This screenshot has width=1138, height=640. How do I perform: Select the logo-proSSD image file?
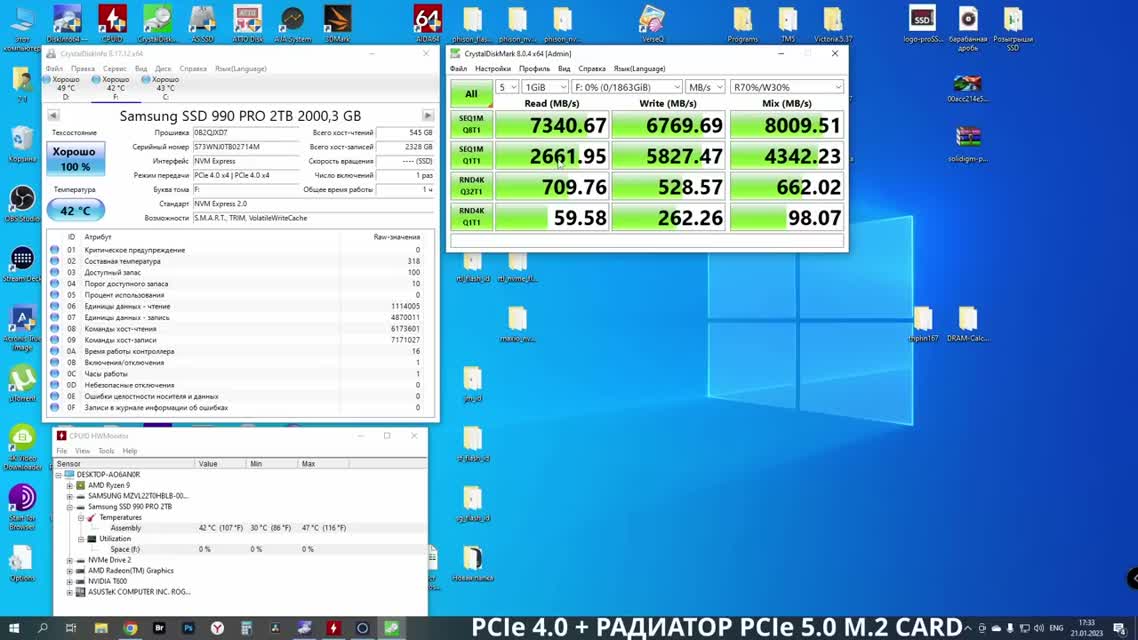922,23
